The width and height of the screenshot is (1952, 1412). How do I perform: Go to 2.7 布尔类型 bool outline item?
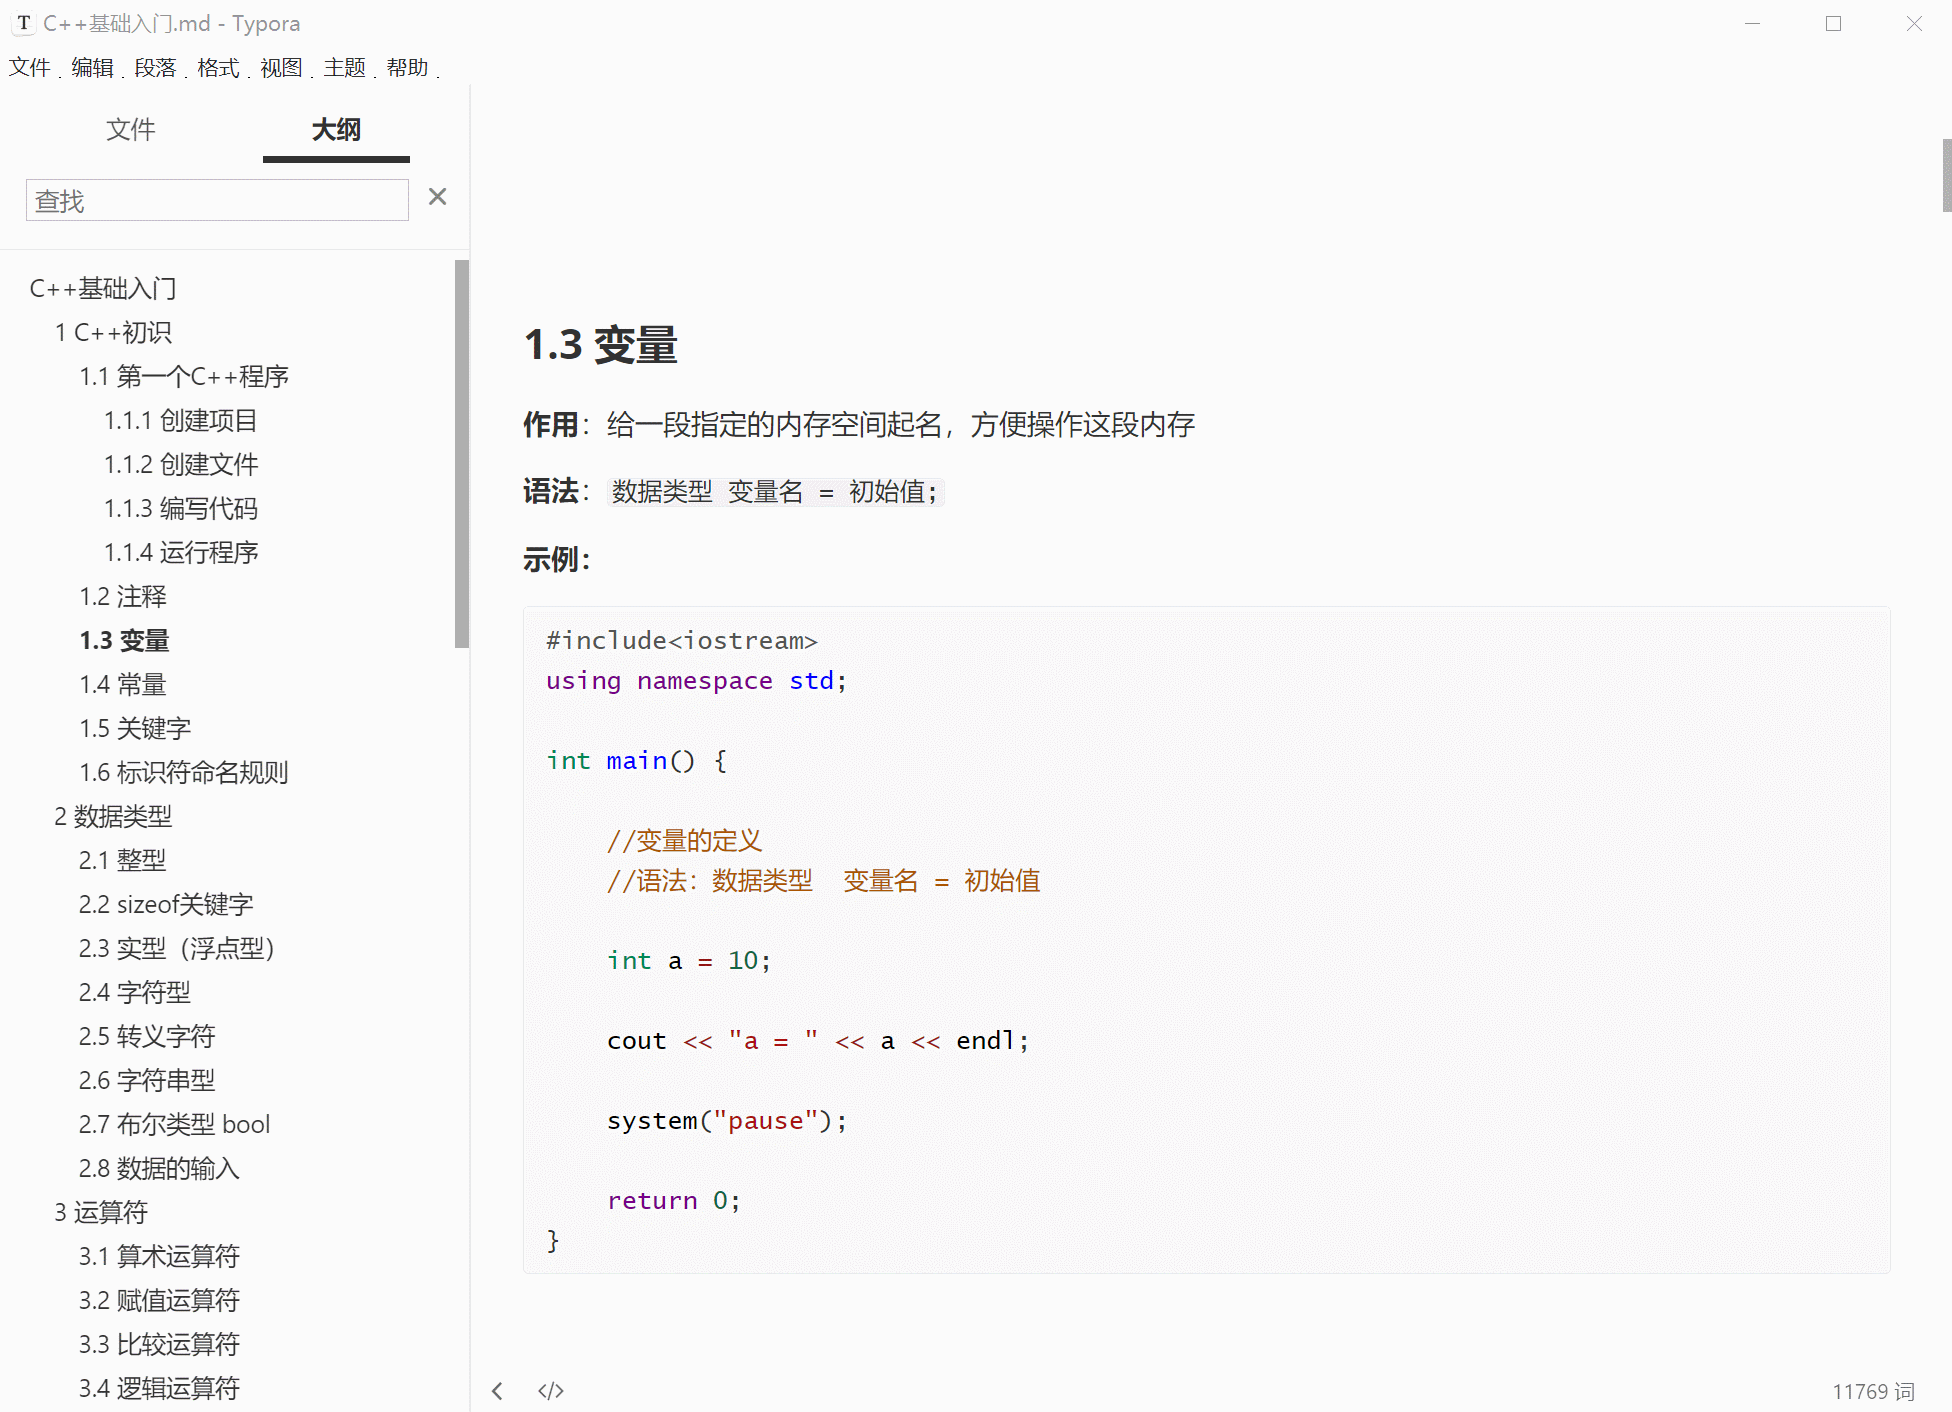click(175, 1124)
